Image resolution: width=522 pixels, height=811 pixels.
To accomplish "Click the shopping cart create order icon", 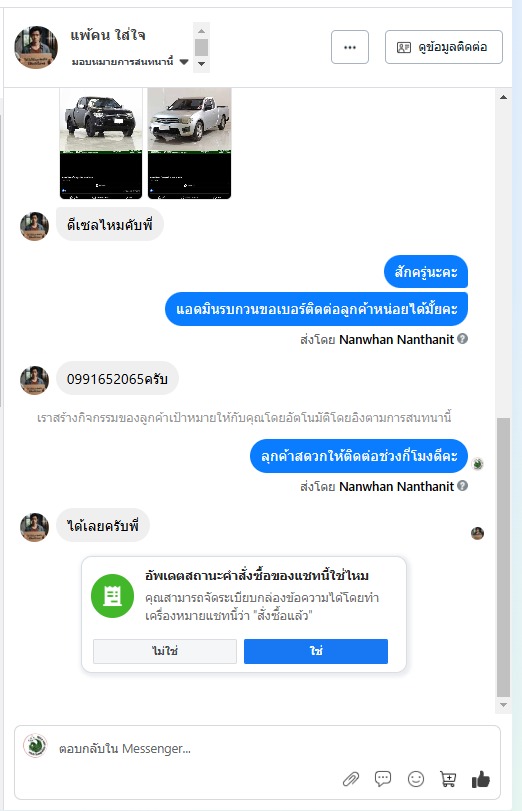I will [448, 779].
